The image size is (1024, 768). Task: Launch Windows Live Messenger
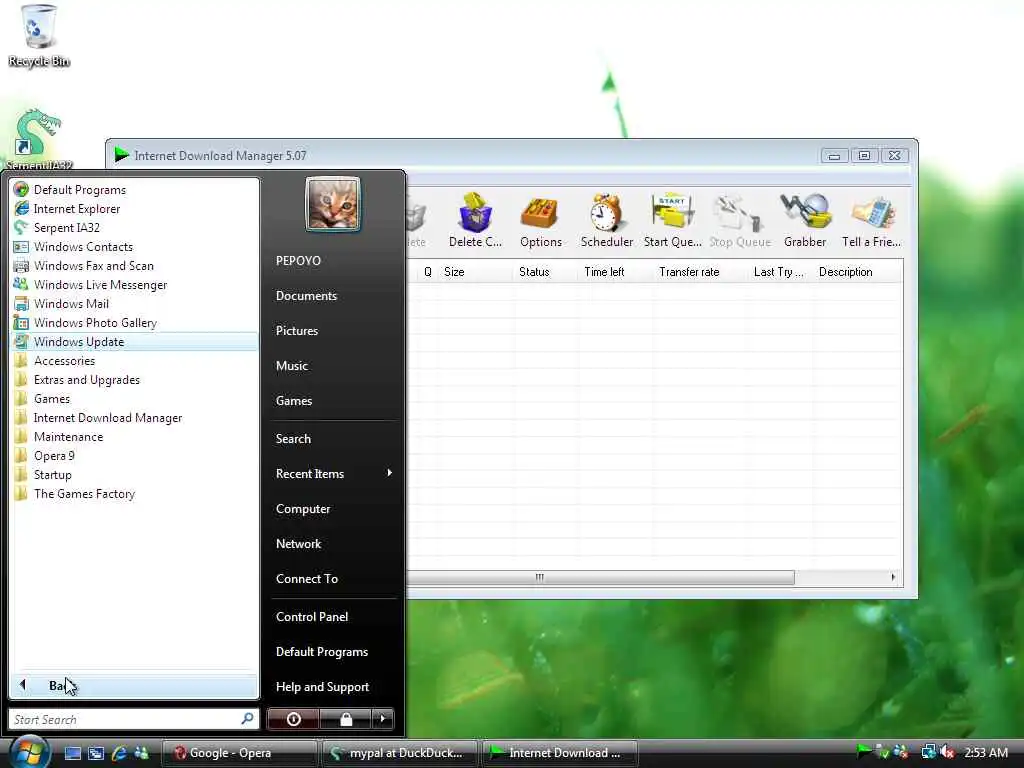135,285
